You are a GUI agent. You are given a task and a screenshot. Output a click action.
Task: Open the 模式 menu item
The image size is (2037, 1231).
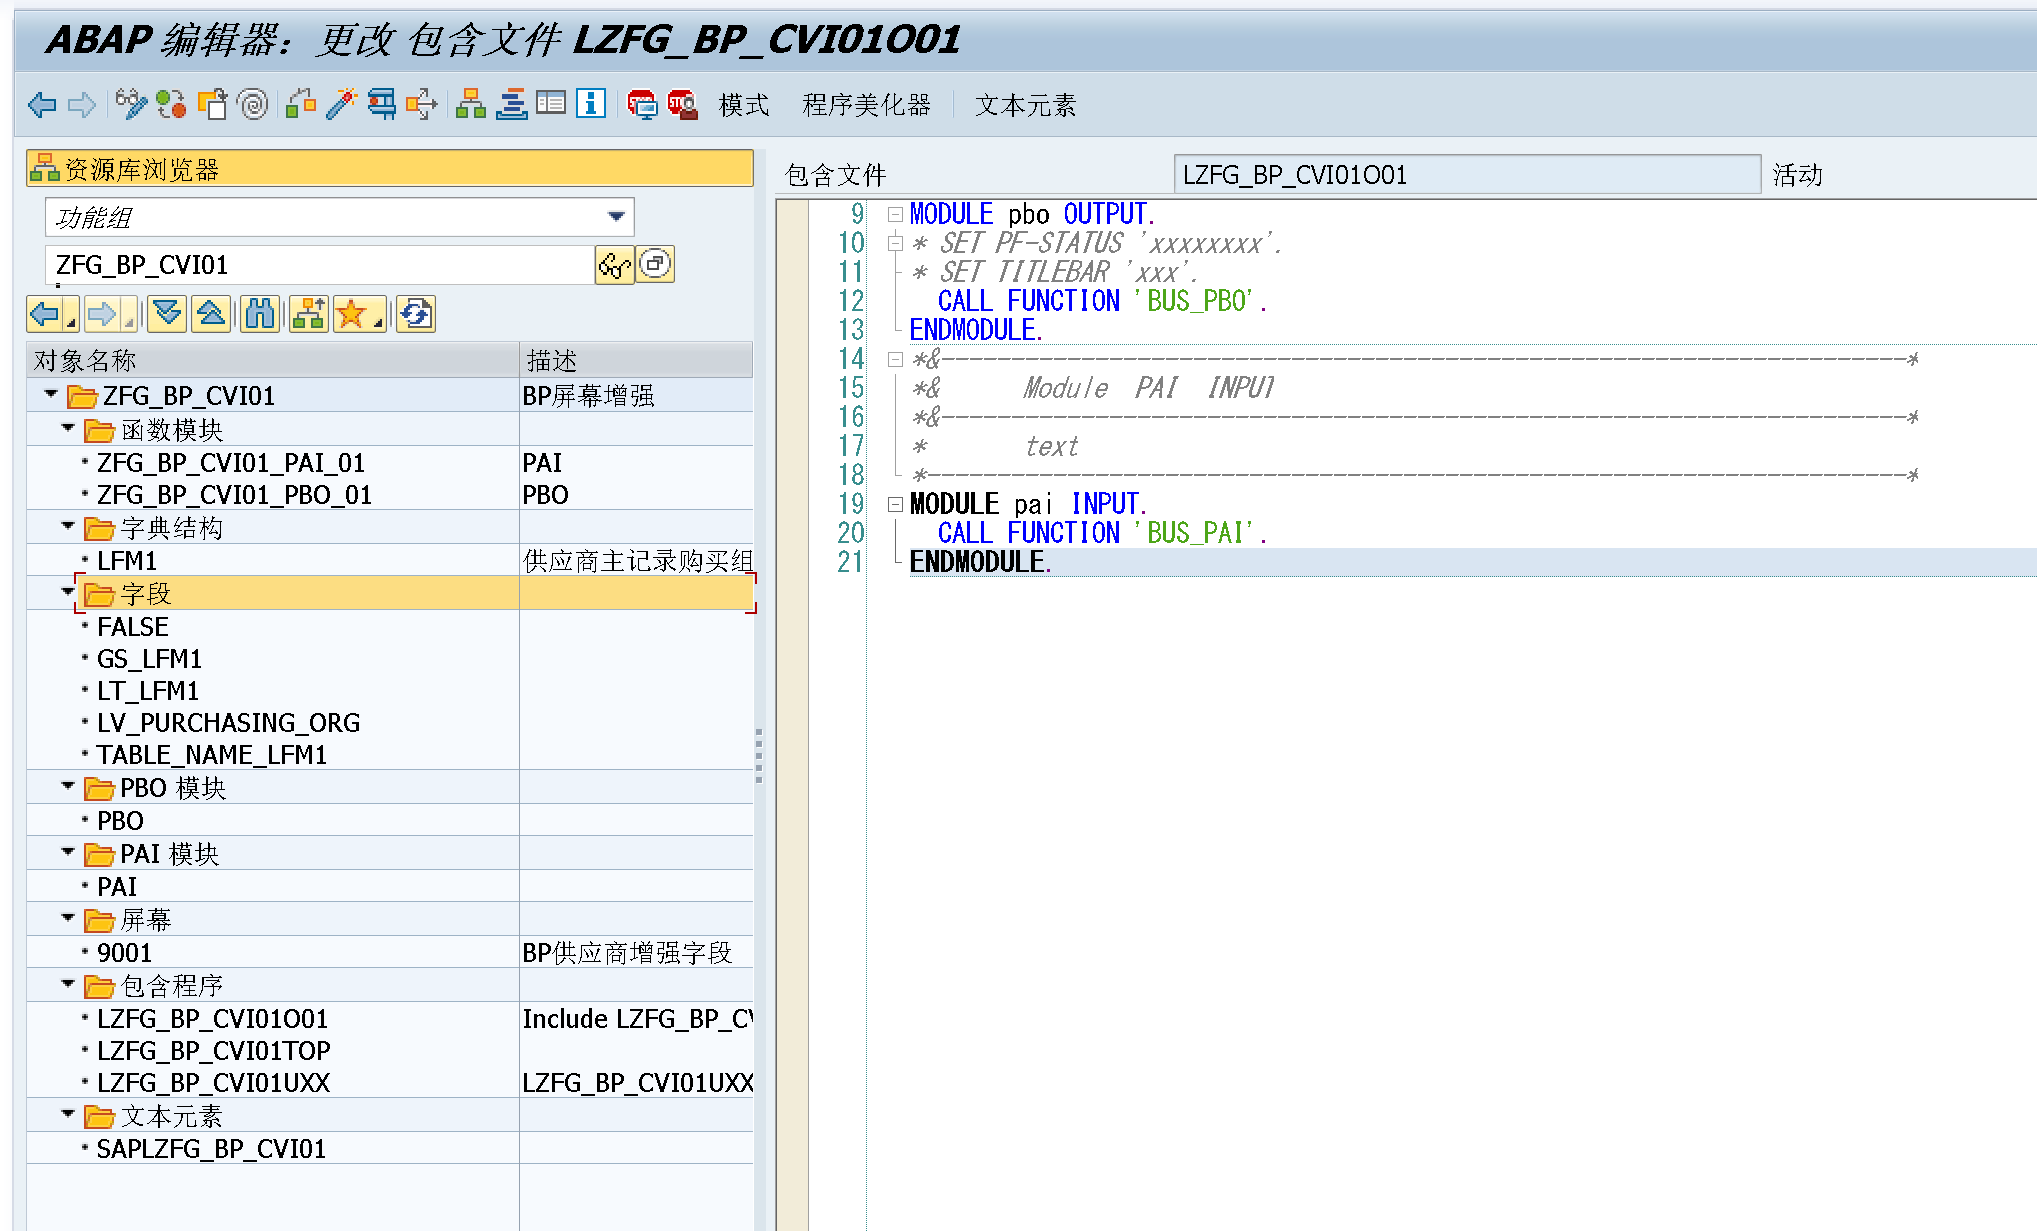point(743,105)
